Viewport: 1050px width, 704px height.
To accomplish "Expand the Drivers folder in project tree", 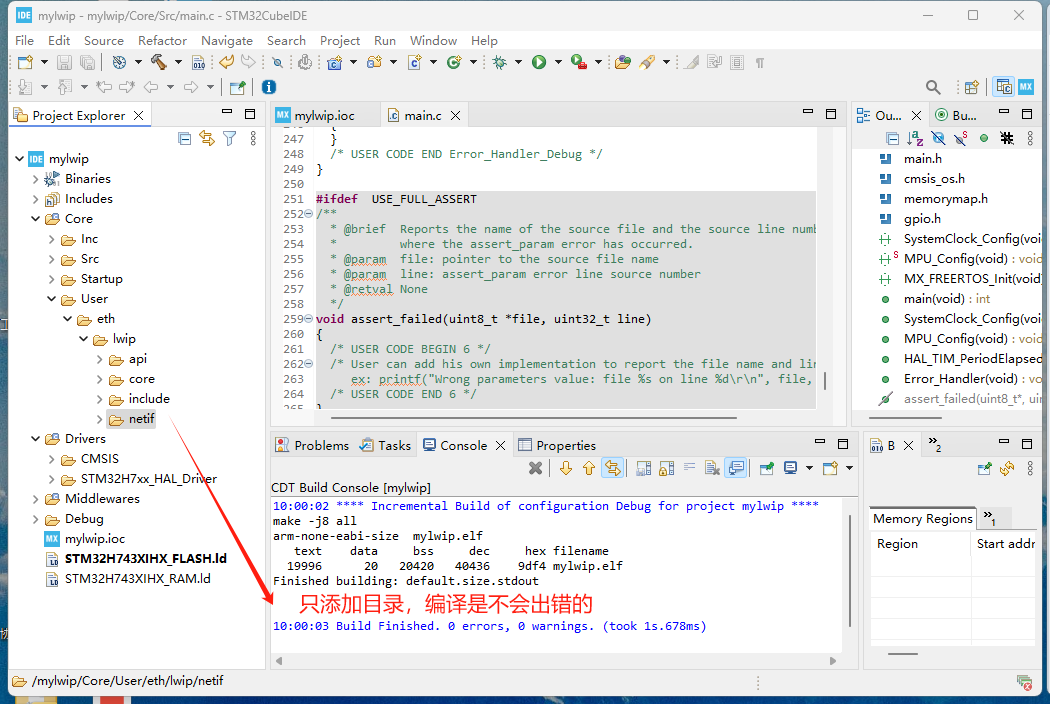I will [x=36, y=439].
